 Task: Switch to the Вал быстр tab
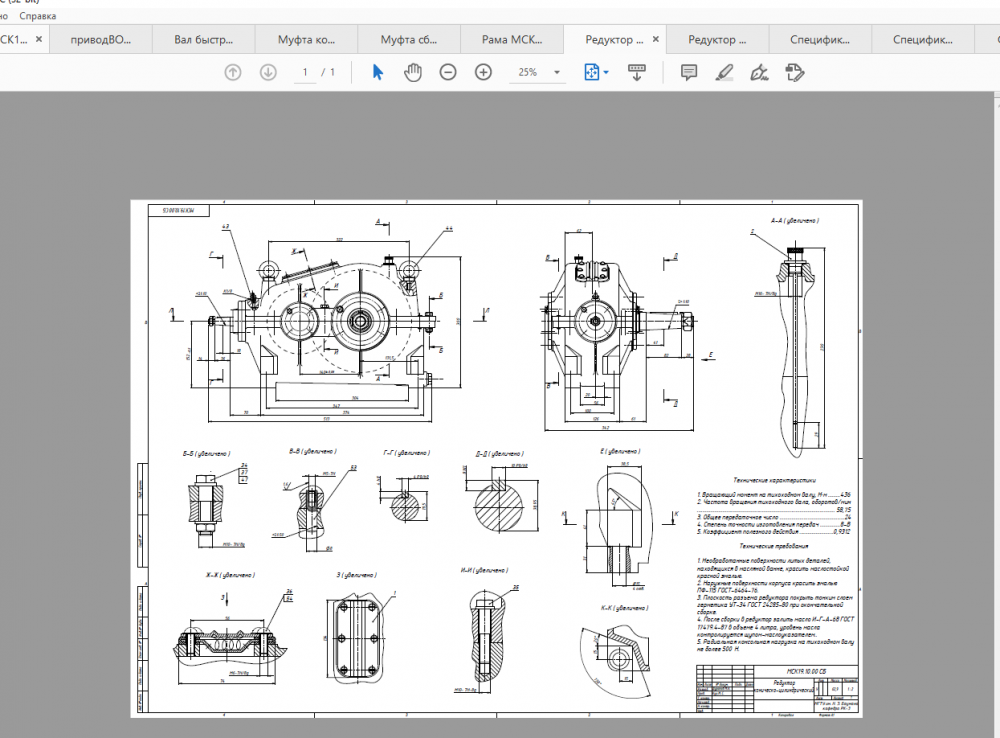203,41
